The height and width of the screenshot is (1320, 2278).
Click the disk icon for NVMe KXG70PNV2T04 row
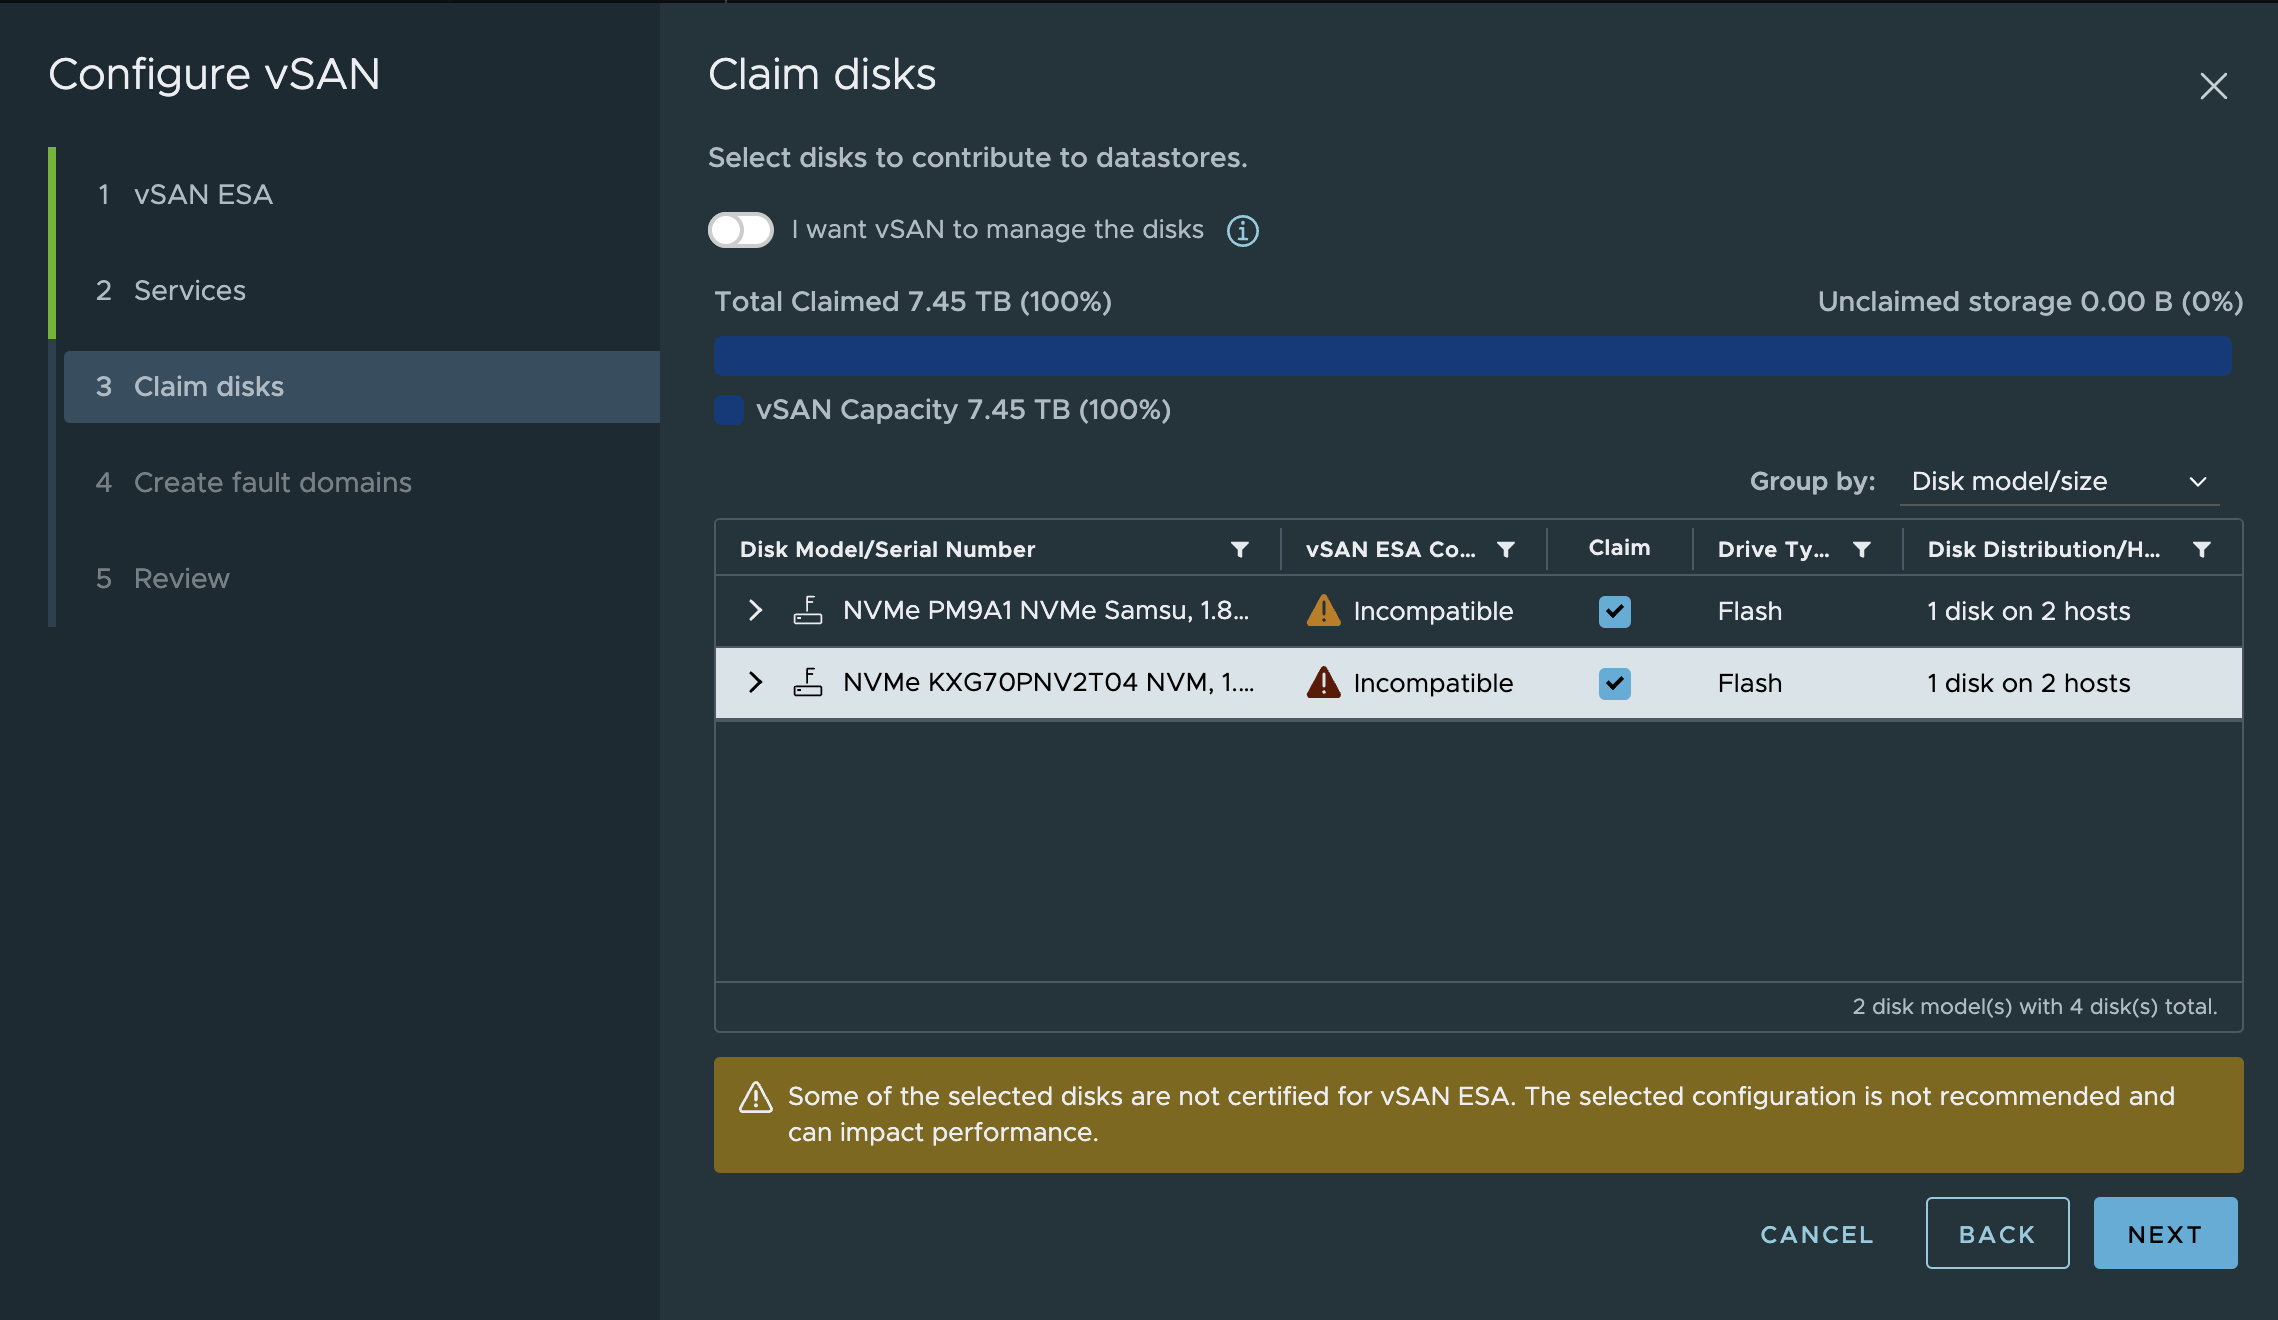click(x=806, y=682)
